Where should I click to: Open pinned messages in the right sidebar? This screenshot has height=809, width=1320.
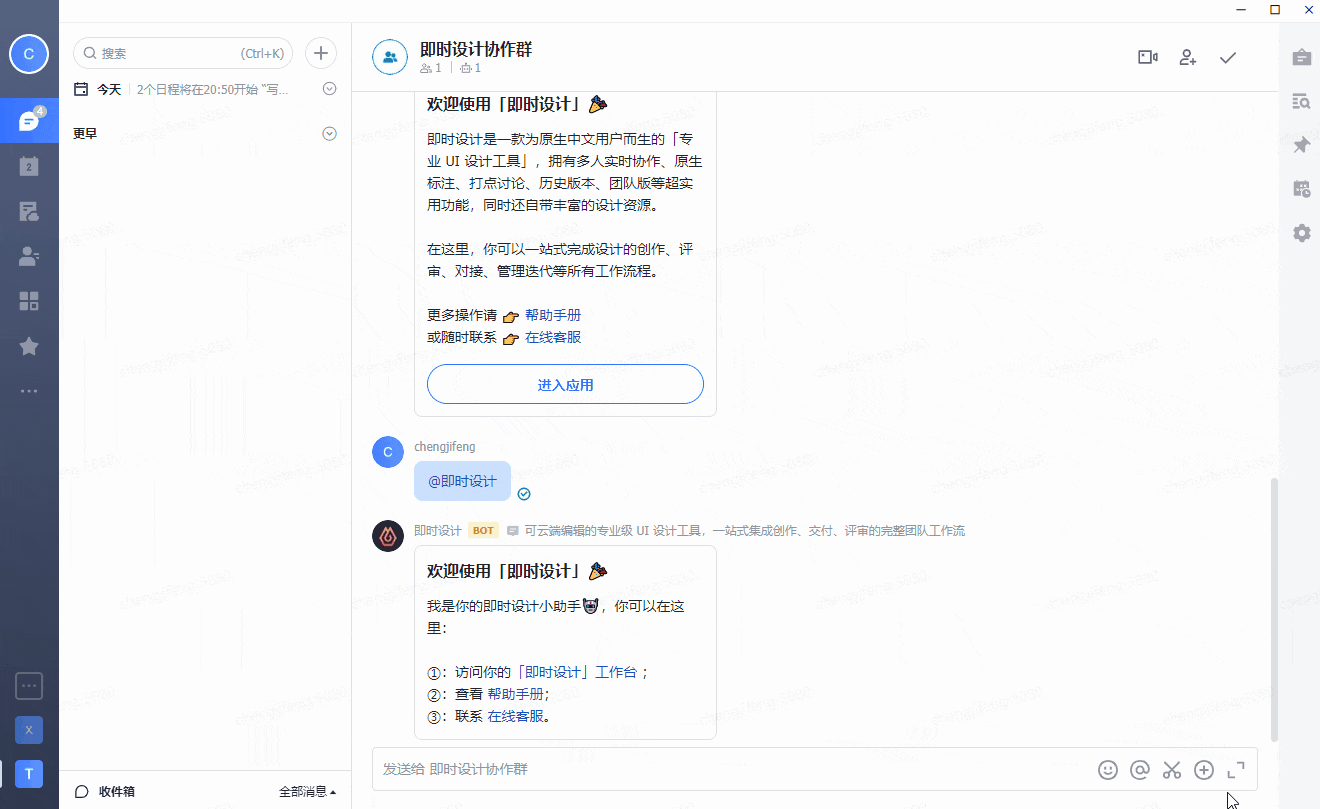point(1301,145)
